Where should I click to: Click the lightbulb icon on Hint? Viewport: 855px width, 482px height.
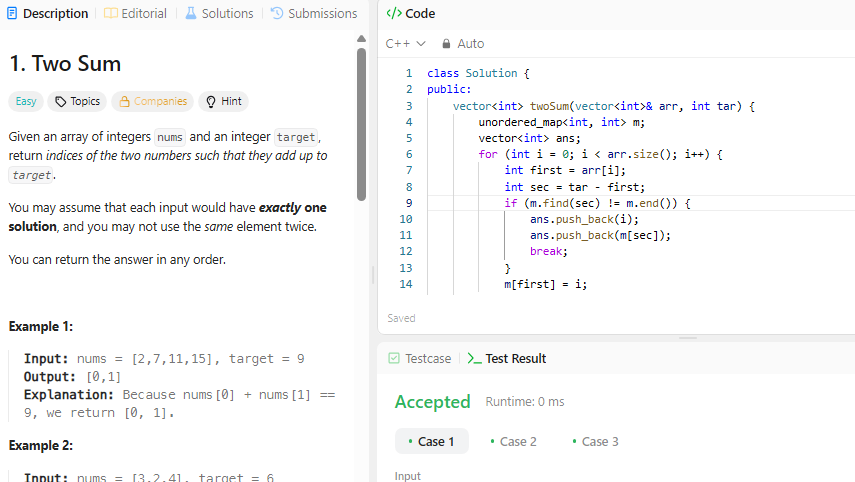pos(211,101)
